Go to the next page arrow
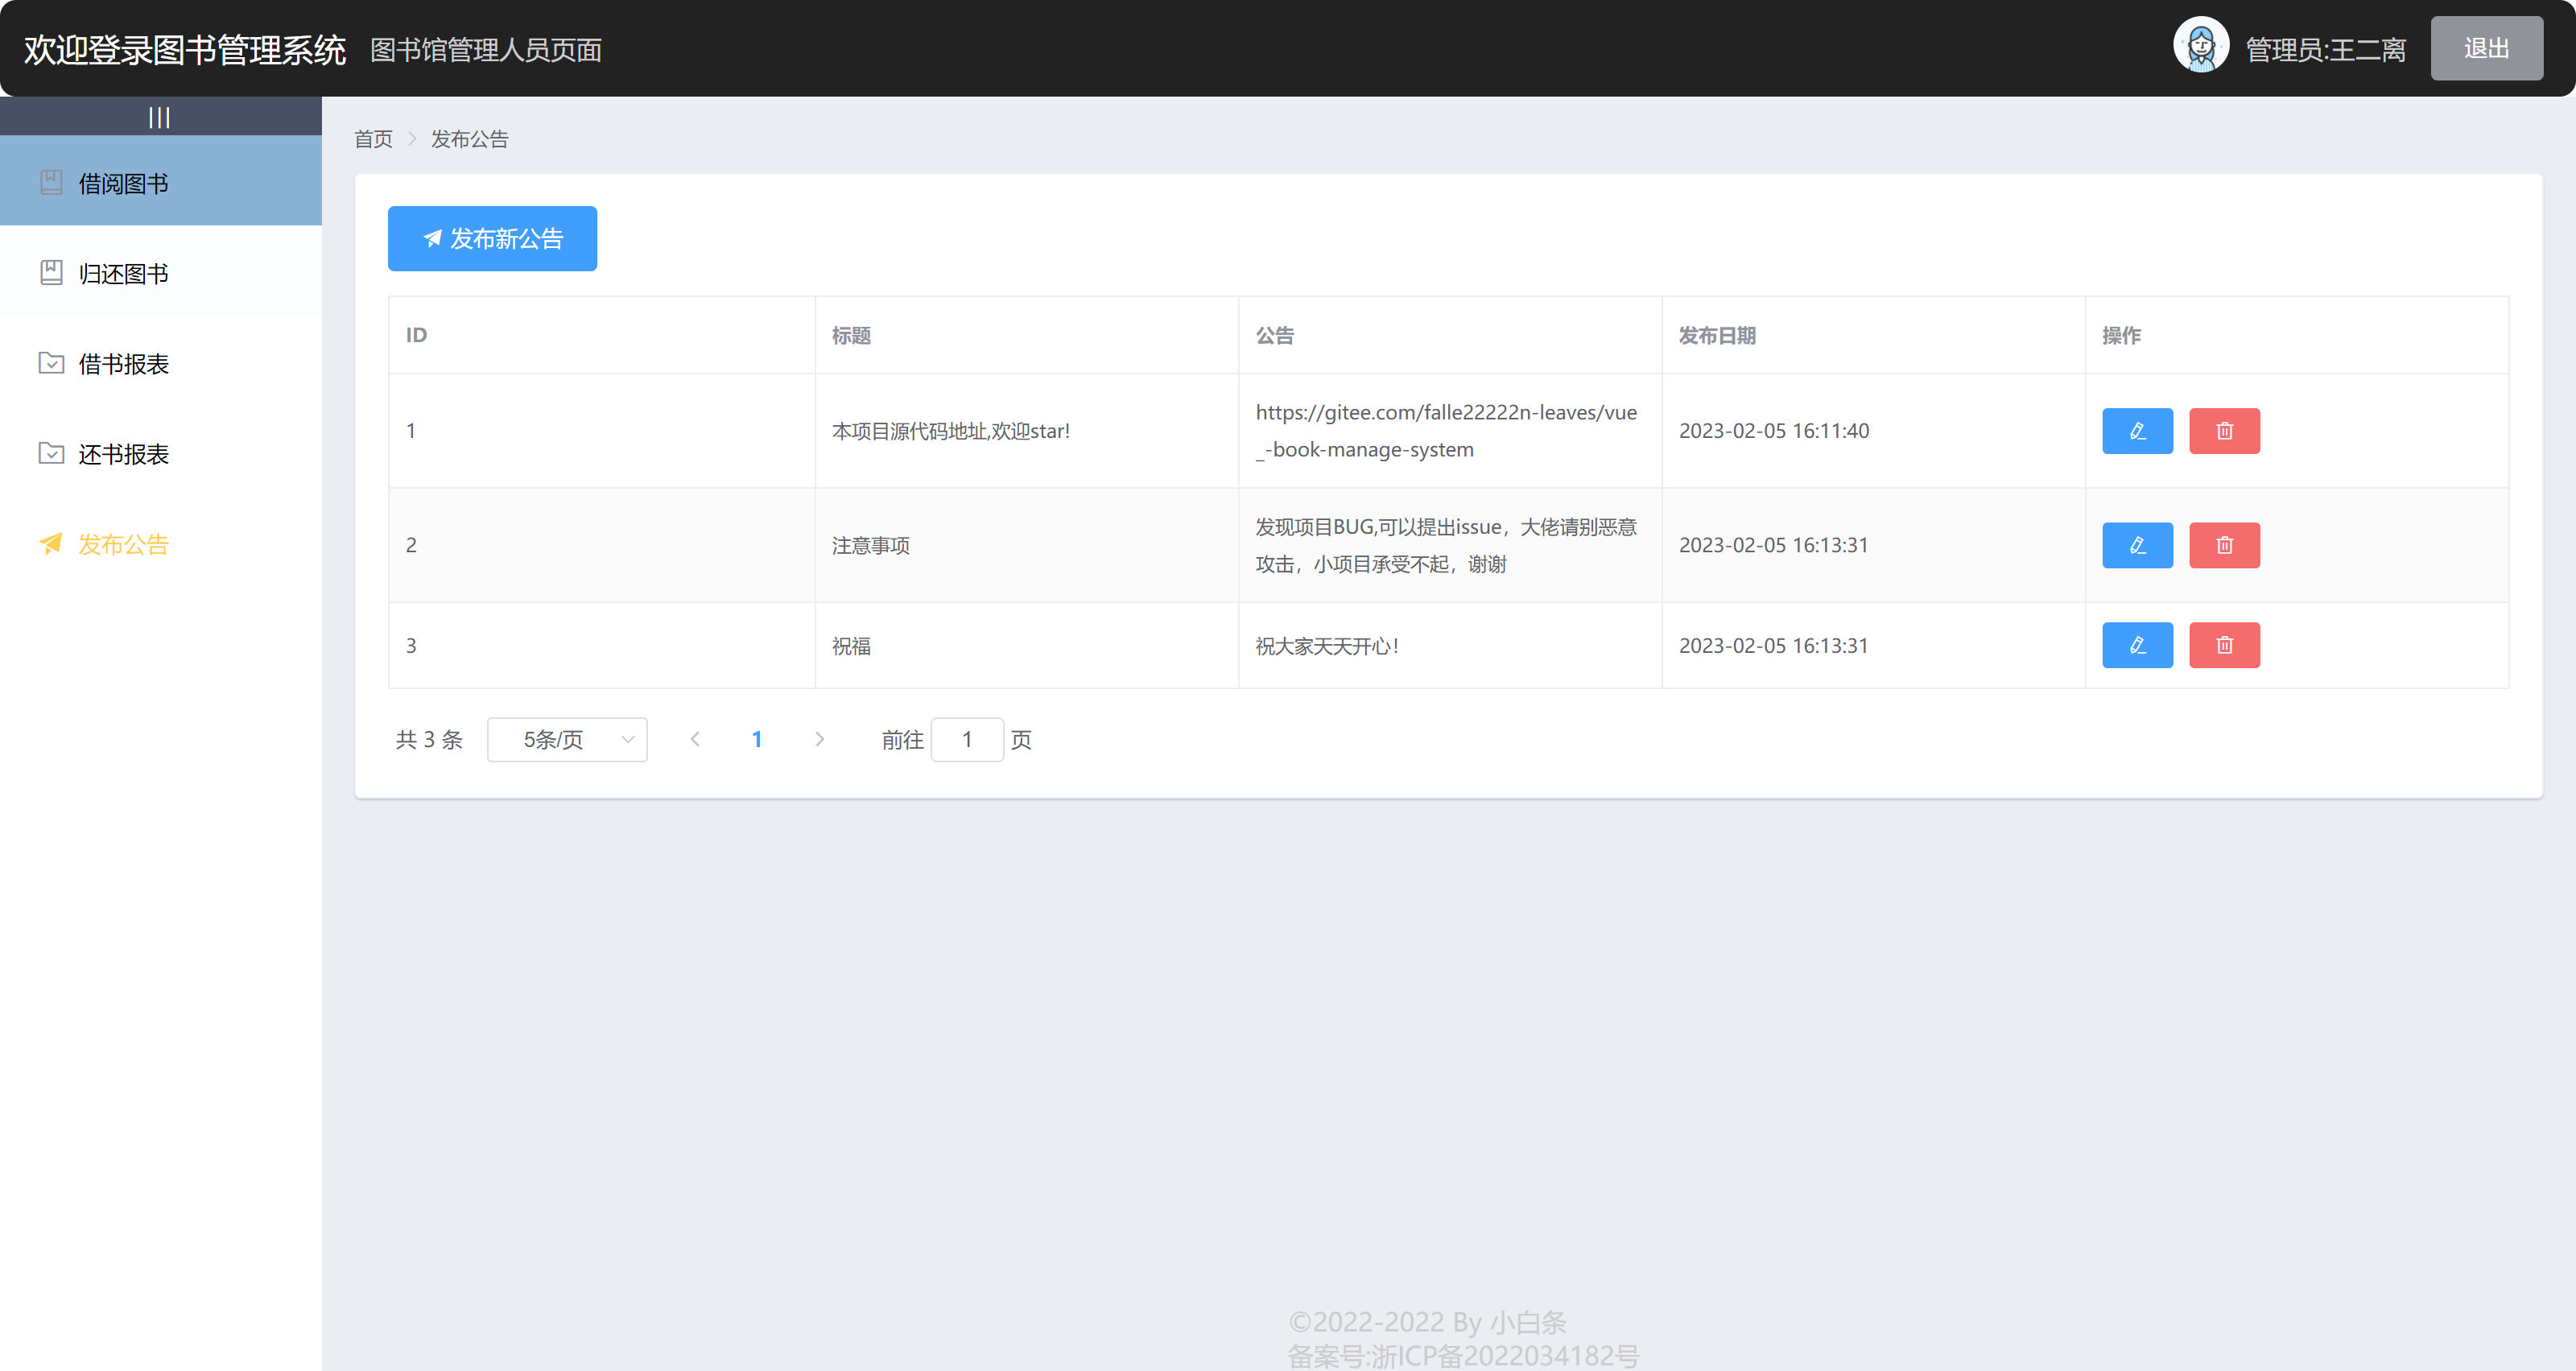Image resolution: width=2576 pixels, height=1371 pixels. point(820,740)
